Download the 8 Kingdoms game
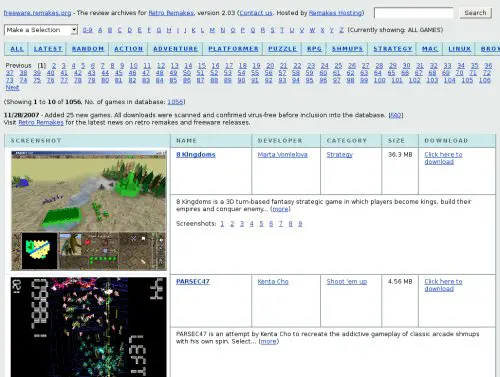The width and height of the screenshot is (500, 377). point(443,158)
